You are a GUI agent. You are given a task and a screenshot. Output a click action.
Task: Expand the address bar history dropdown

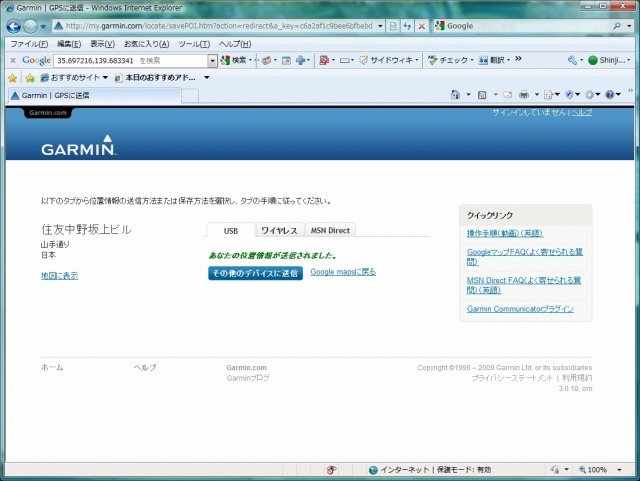click(x=380, y=26)
